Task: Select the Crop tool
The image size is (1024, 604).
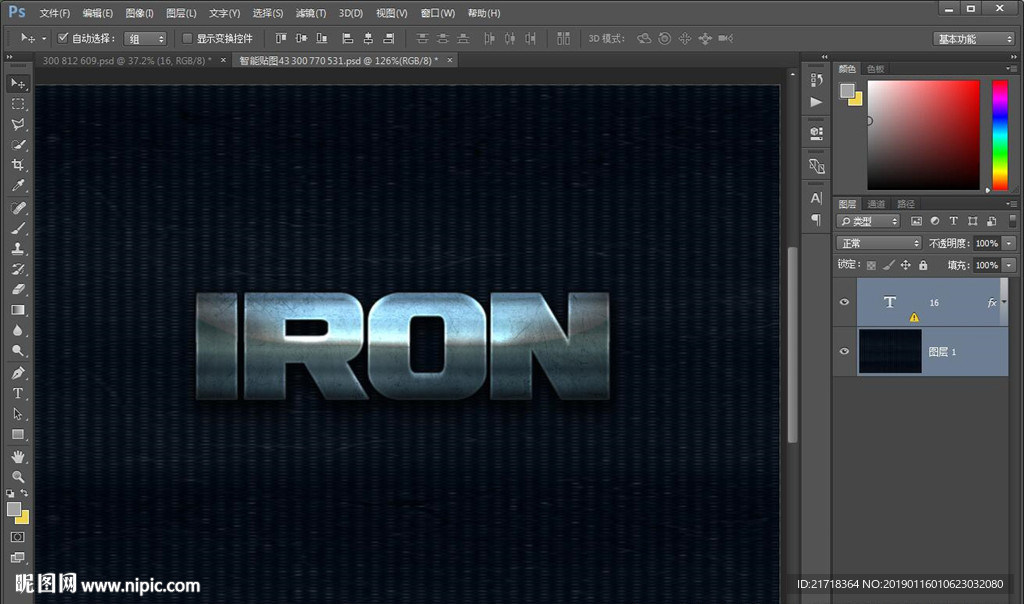Action: [x=18, y=165]
